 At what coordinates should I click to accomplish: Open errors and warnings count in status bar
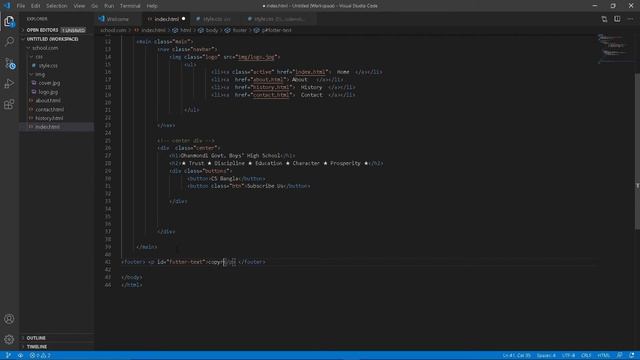click(x=40, y=356)
